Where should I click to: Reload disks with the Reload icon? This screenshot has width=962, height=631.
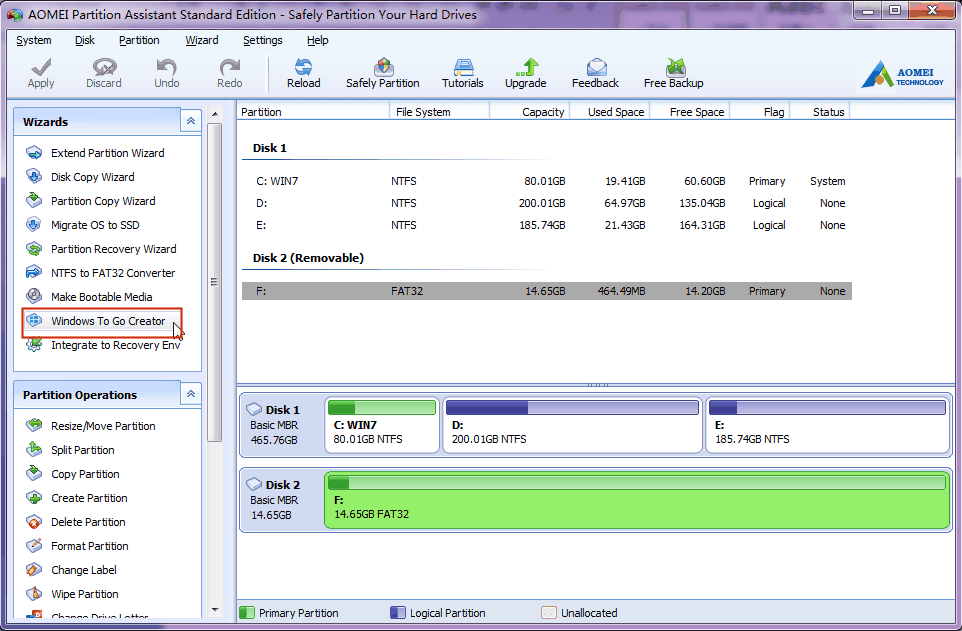click(x=303, y=67)
